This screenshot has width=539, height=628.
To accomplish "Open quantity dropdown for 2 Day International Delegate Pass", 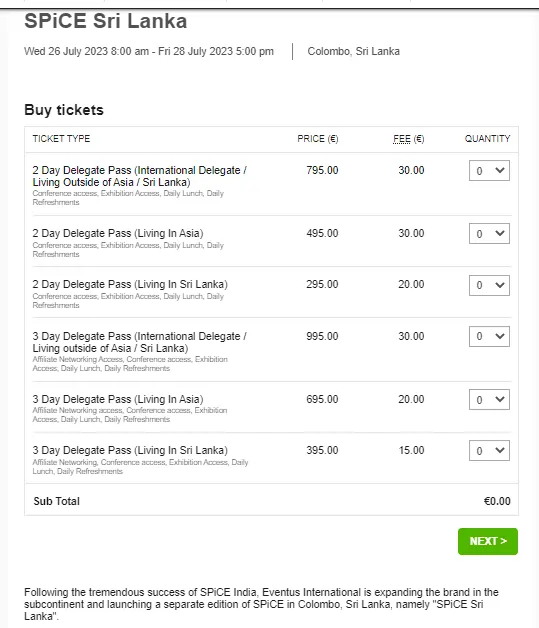I will (x=489, y=171).
